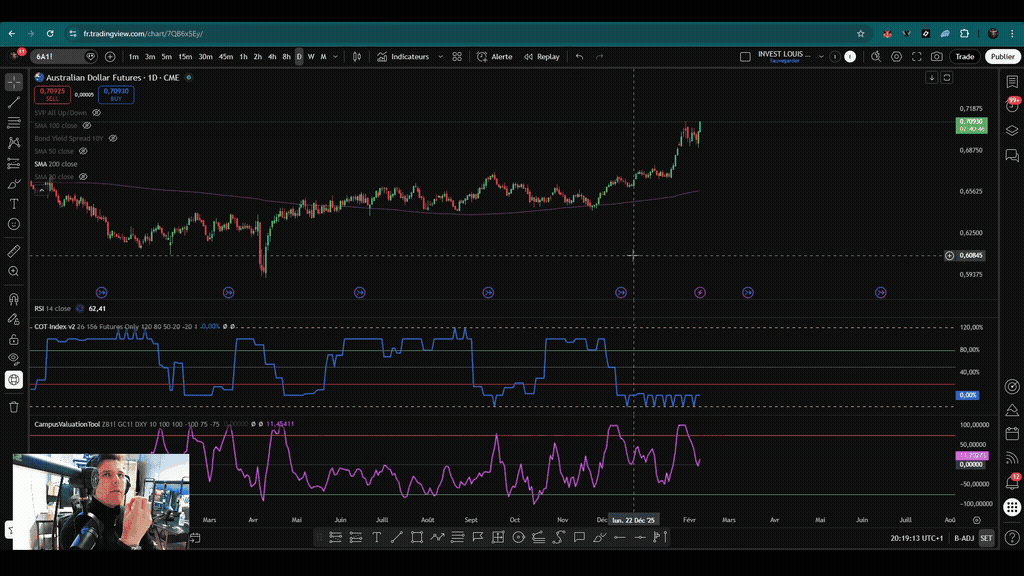Image resolution: width=1024 pixels, height=576 pixels.
Task: Take a chart snapshot with camera icon
Action: pos(936,57)
